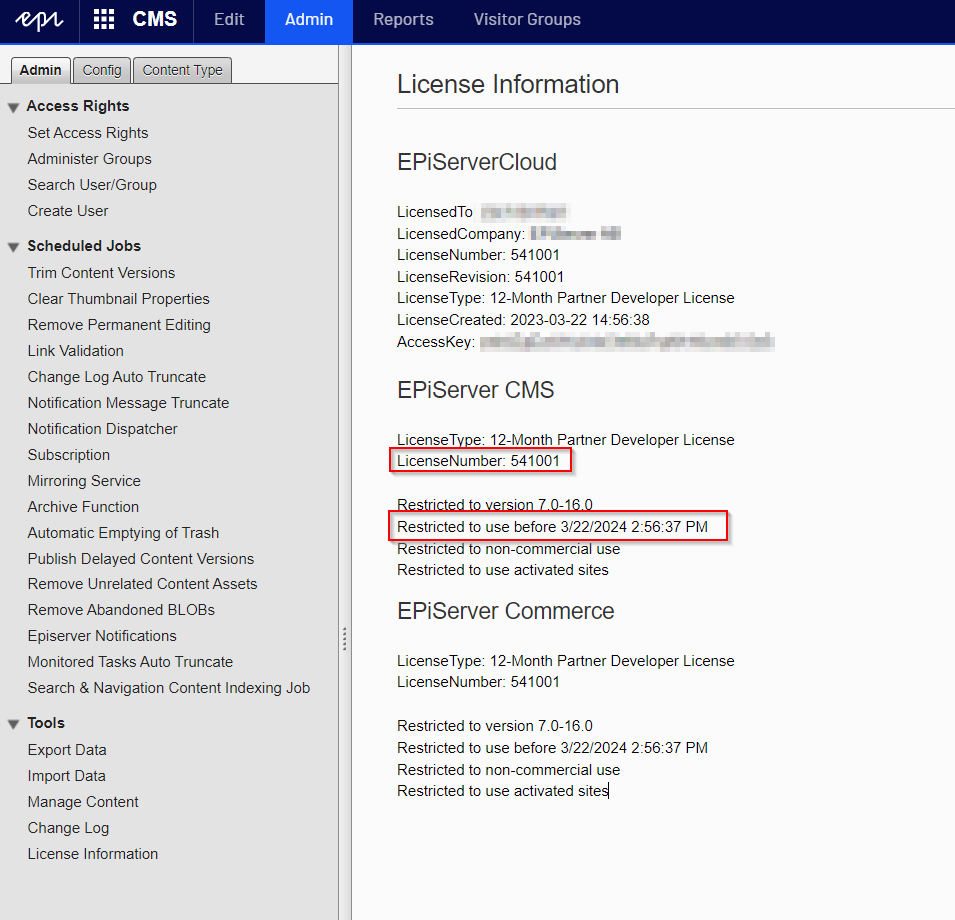Switch to the Admin sidebar tab
The width and height of the screenshot is (955, 920).
(x=41, y=70)
